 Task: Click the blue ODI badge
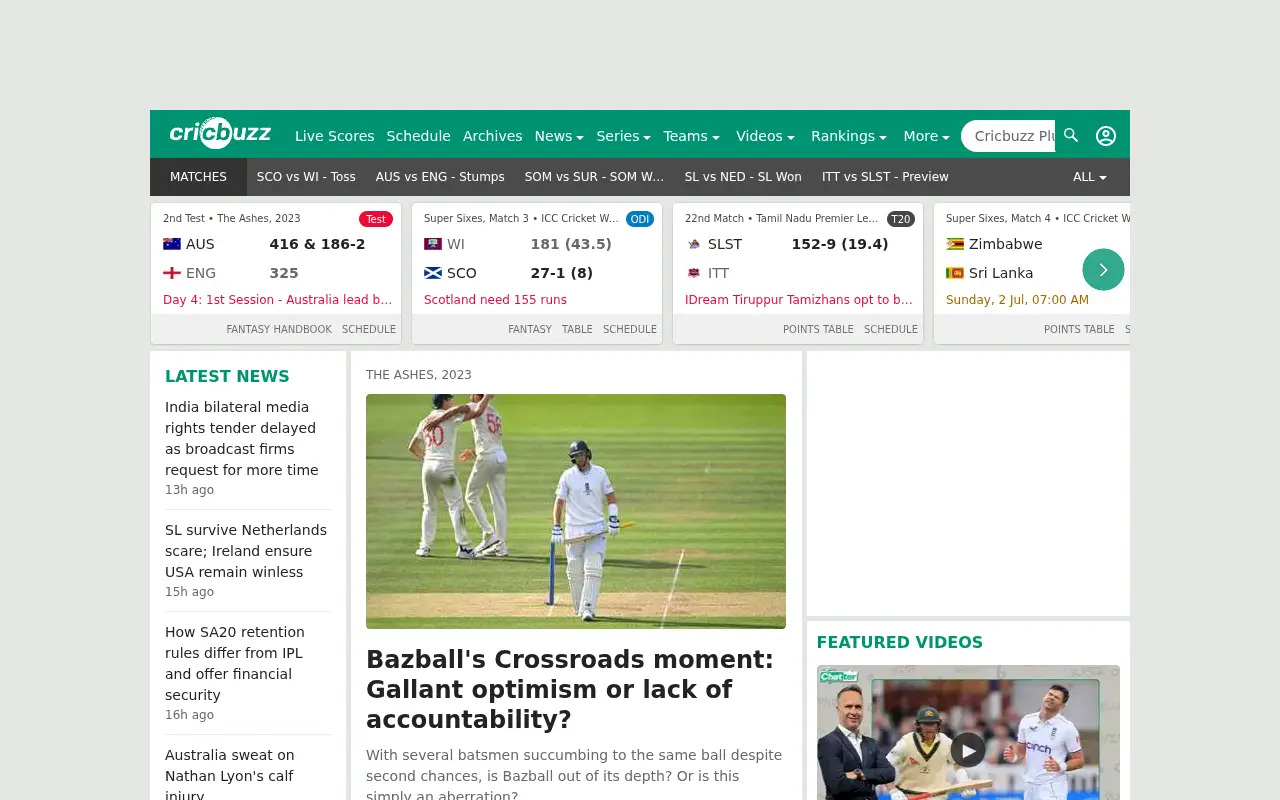[640, 219]
